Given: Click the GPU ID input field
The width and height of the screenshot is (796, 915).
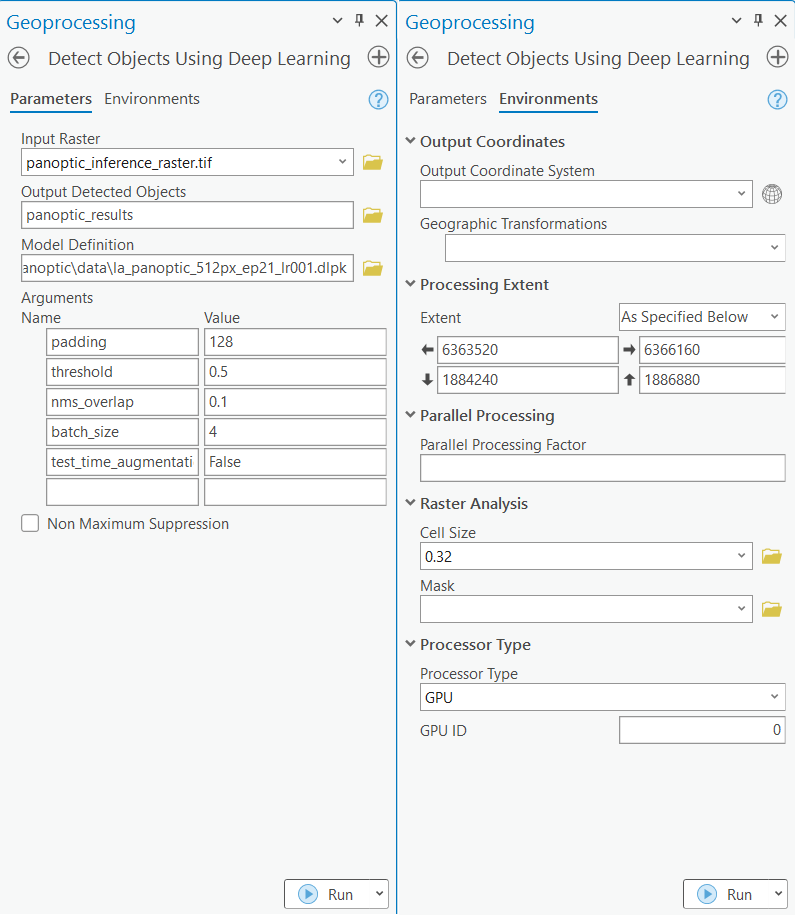Looking at the screenshot, I should (x=702, y=731).
